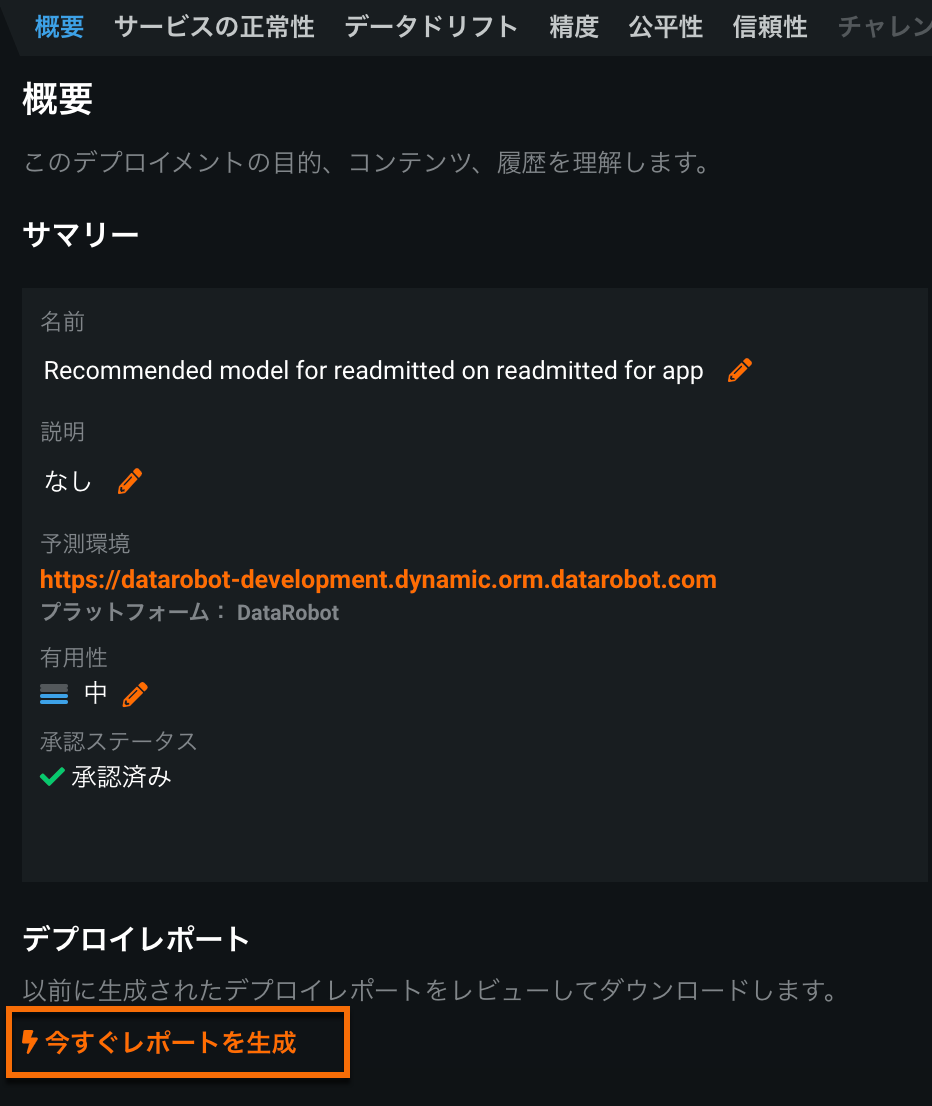Go to the データドリフト tab
This screenshot has width=932, height=1106.
point(431,27)
